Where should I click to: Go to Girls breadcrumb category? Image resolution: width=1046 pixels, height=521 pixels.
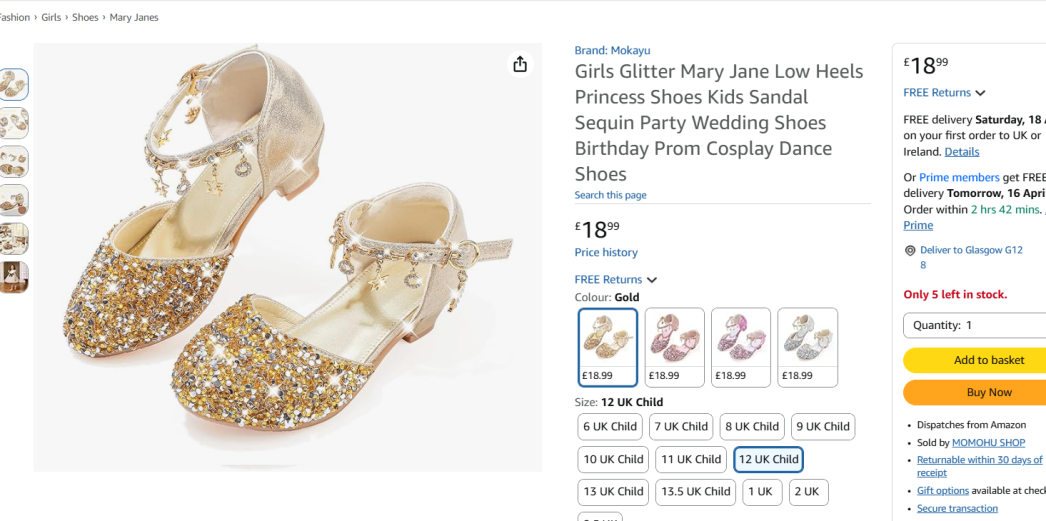pos(51,18)
